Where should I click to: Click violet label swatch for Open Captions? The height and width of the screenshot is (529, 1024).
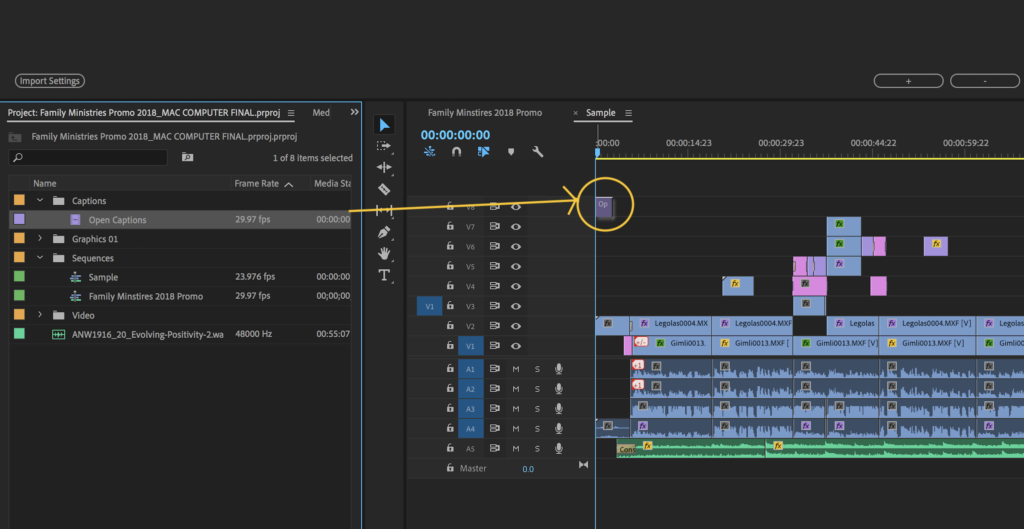tap(20, 219)
